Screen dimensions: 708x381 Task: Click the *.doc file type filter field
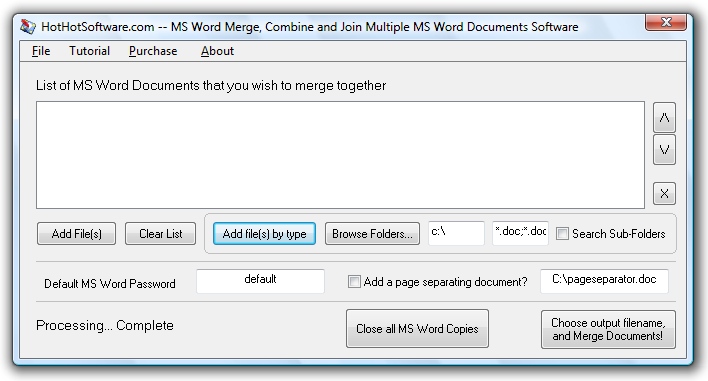click(x=520, y=233)
